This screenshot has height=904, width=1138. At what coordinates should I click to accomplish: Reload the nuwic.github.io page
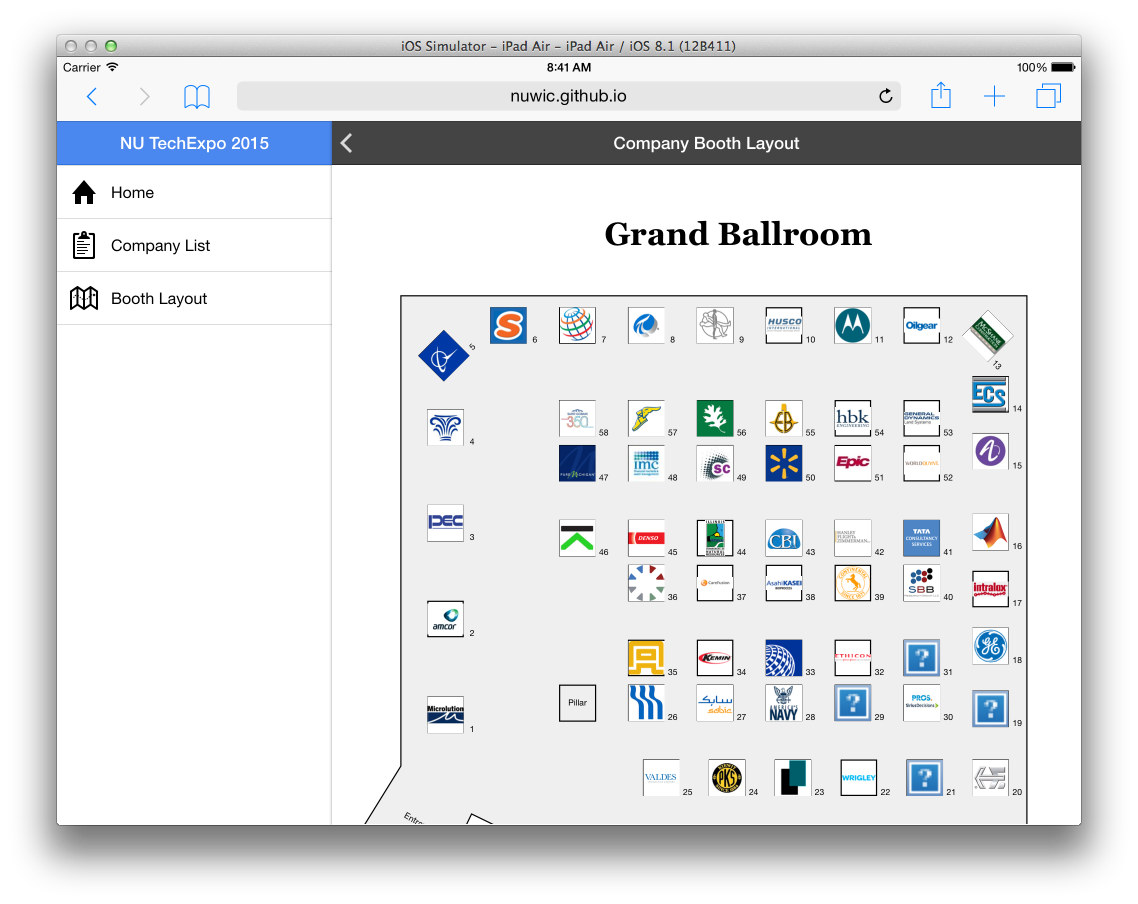[885, 96]
